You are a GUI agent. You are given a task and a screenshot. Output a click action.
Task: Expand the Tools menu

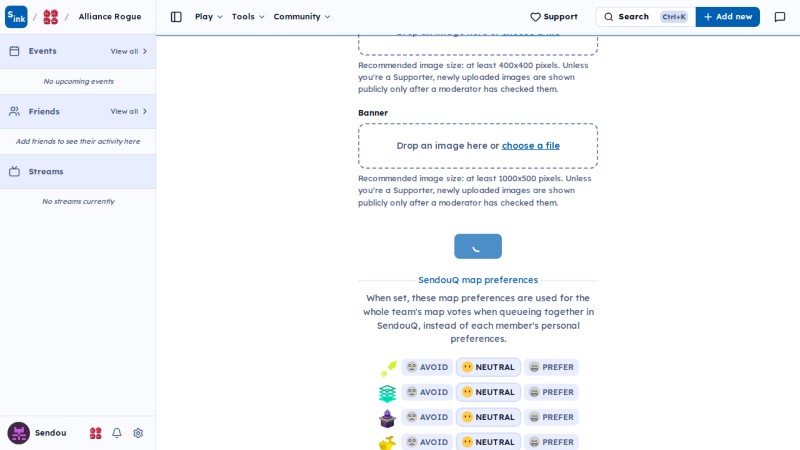click(x=248, y=17)
